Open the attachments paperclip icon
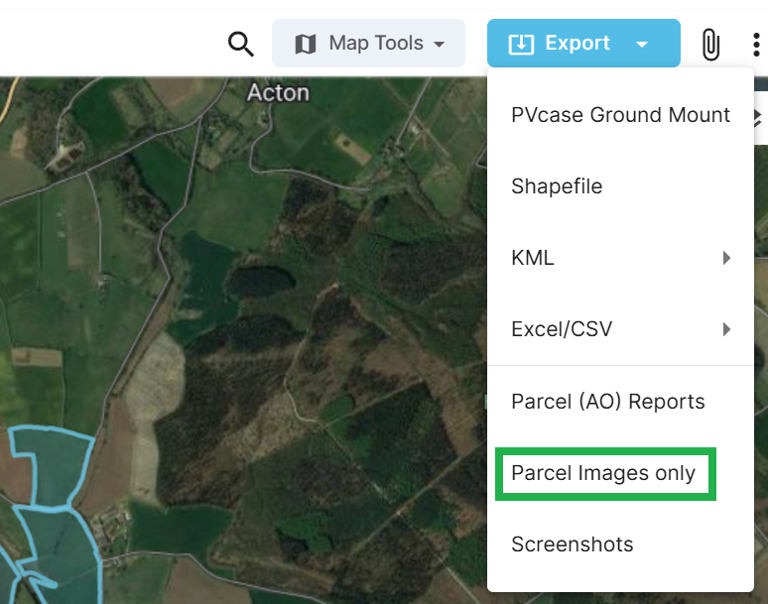The image size is (768, 604). point(710,44)
